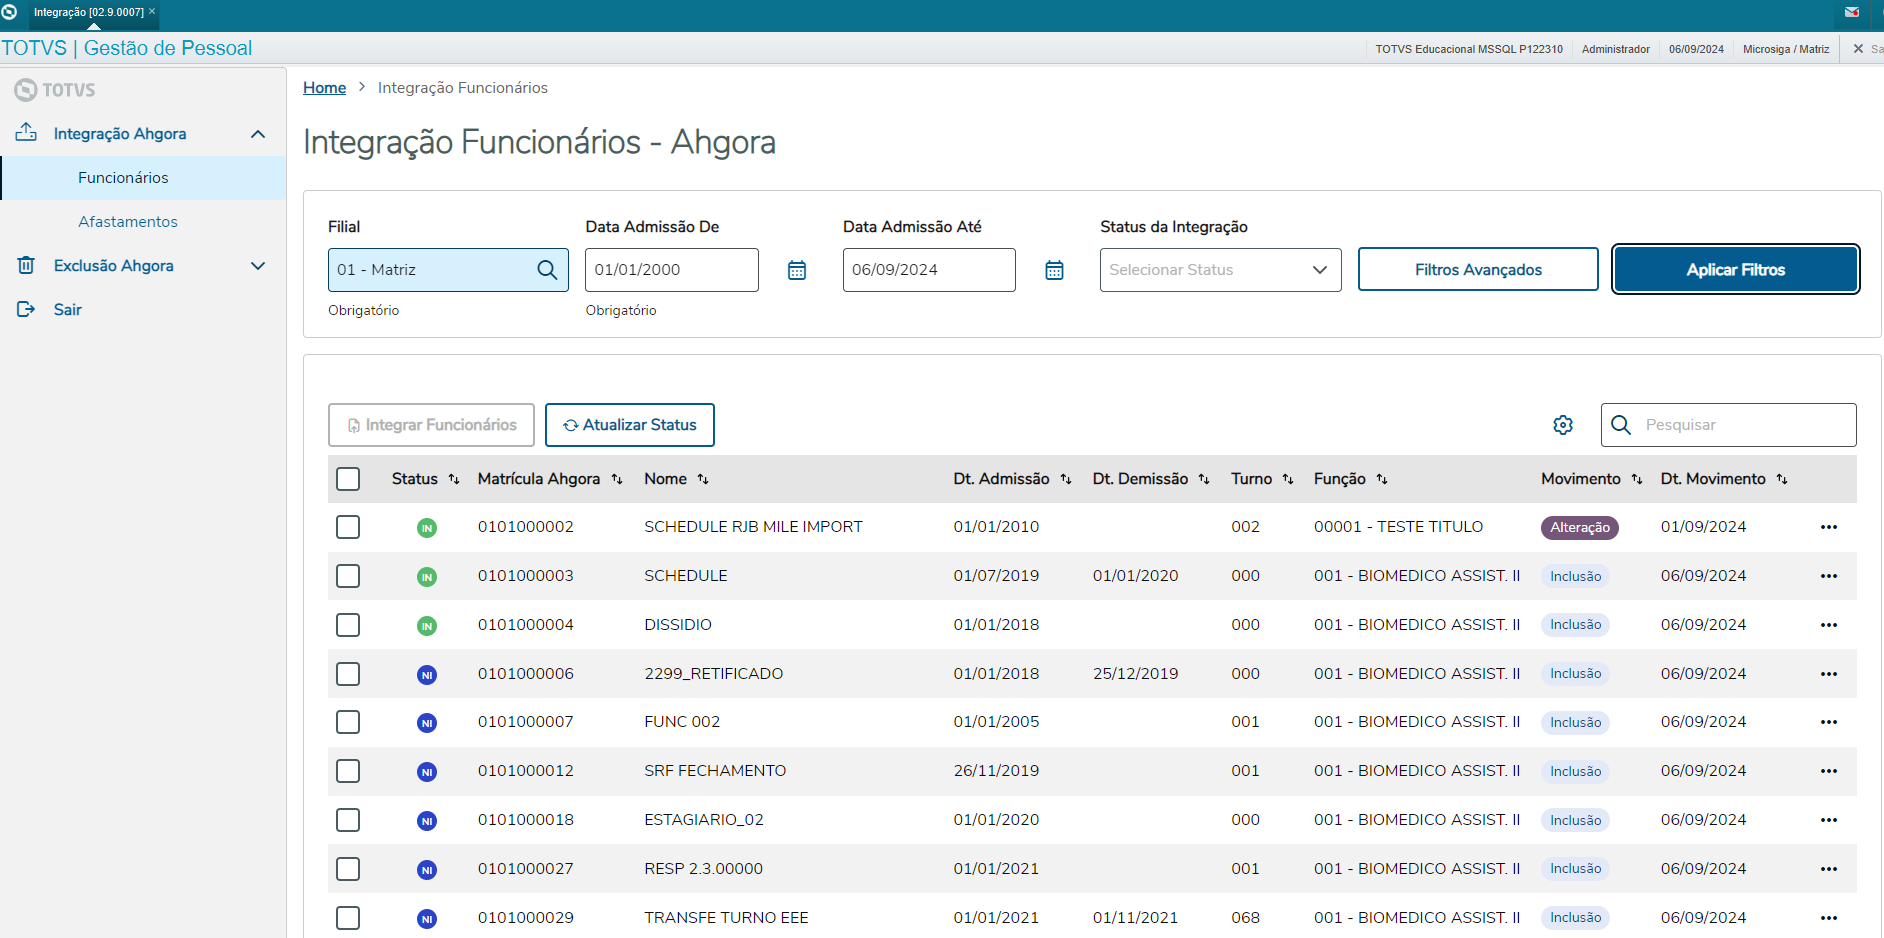Viewport: 1884px width, 938px height.
Task: Select checkbox for row 0101000002
Action: click(x=348, y=527)
